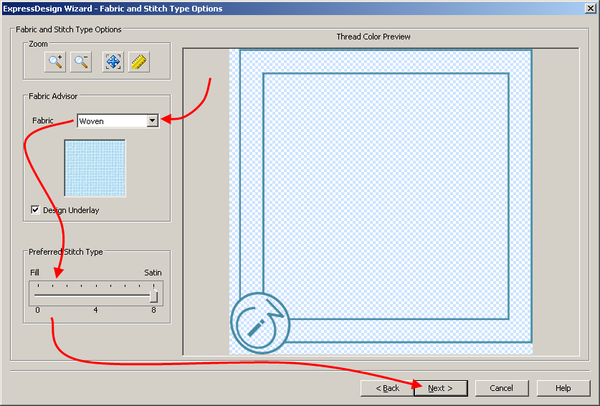Click the '4' slider scale value

pyautogui.click(x=96, y=310)
